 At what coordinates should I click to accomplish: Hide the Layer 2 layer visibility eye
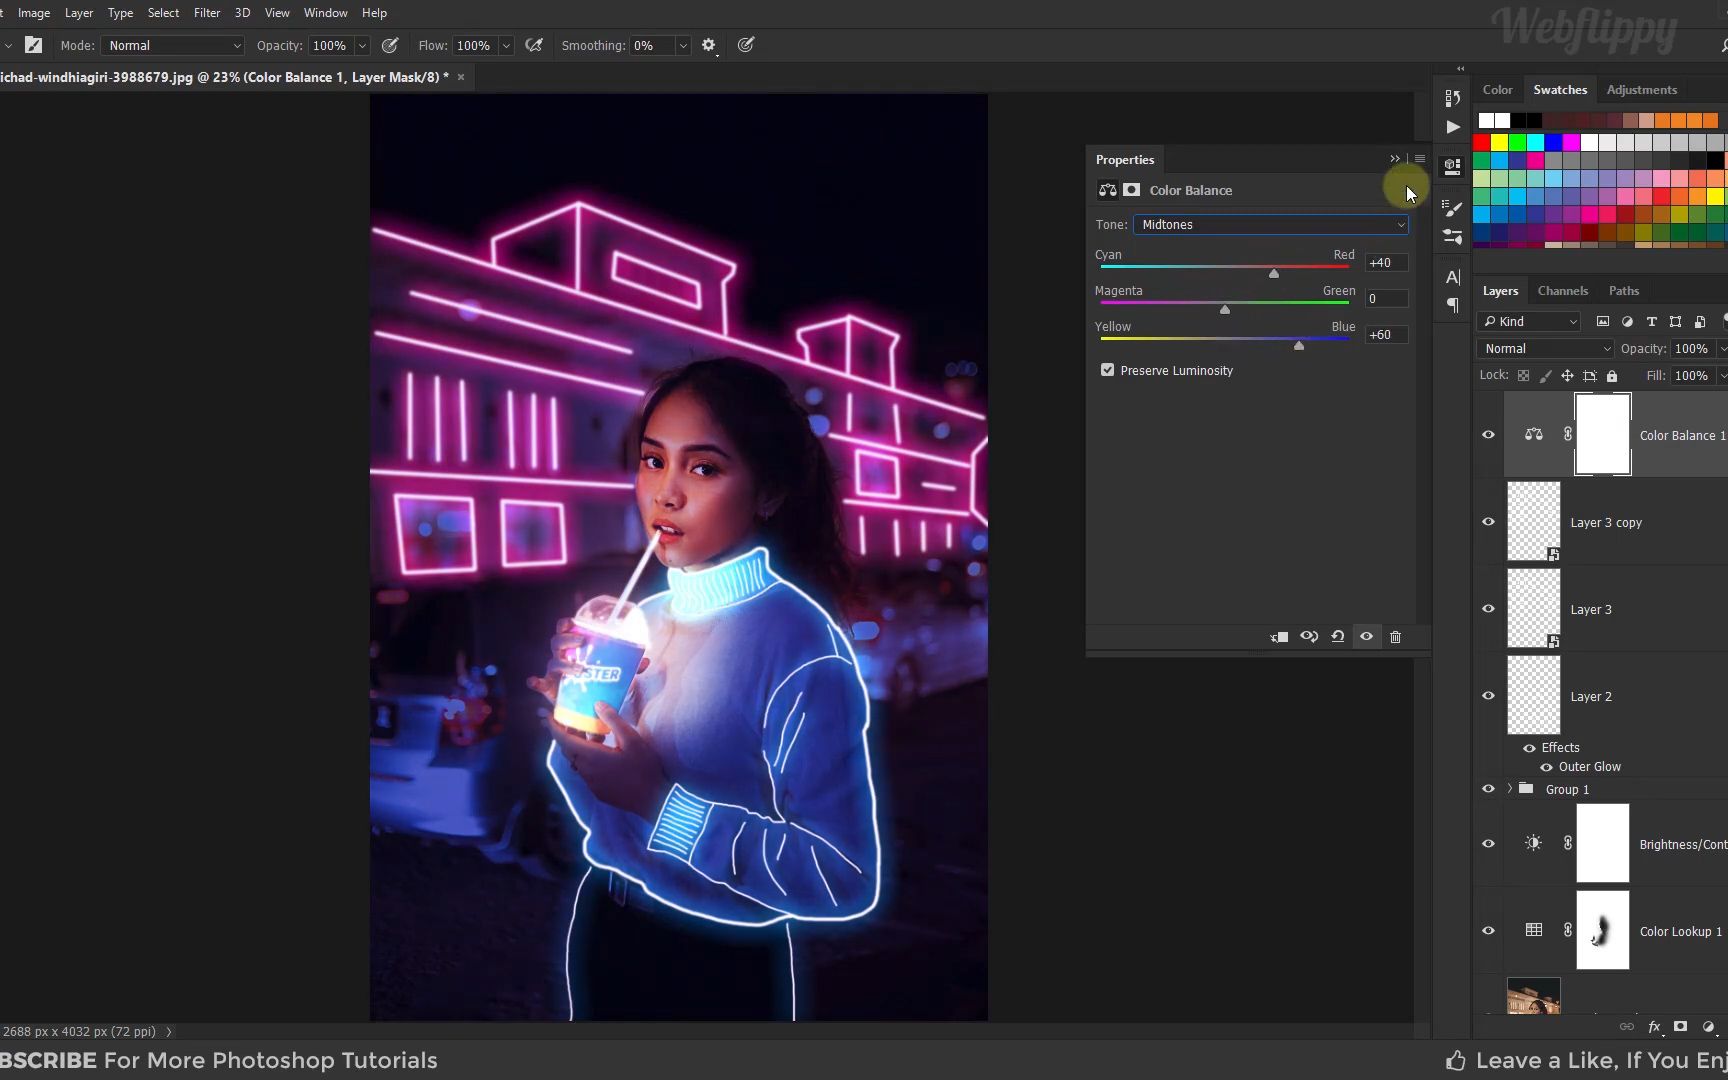1488,695
